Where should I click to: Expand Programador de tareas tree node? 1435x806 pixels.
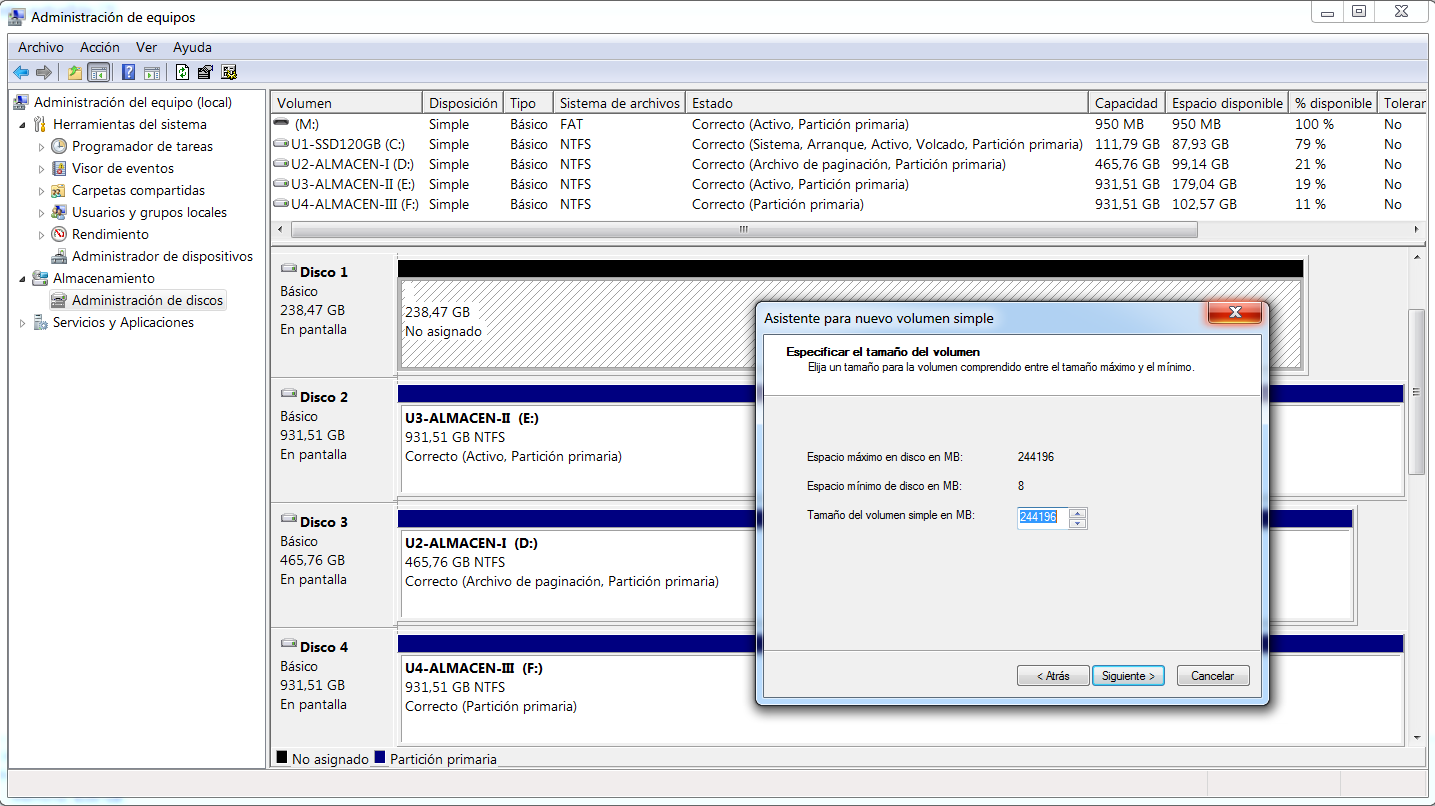pos(42,147)
